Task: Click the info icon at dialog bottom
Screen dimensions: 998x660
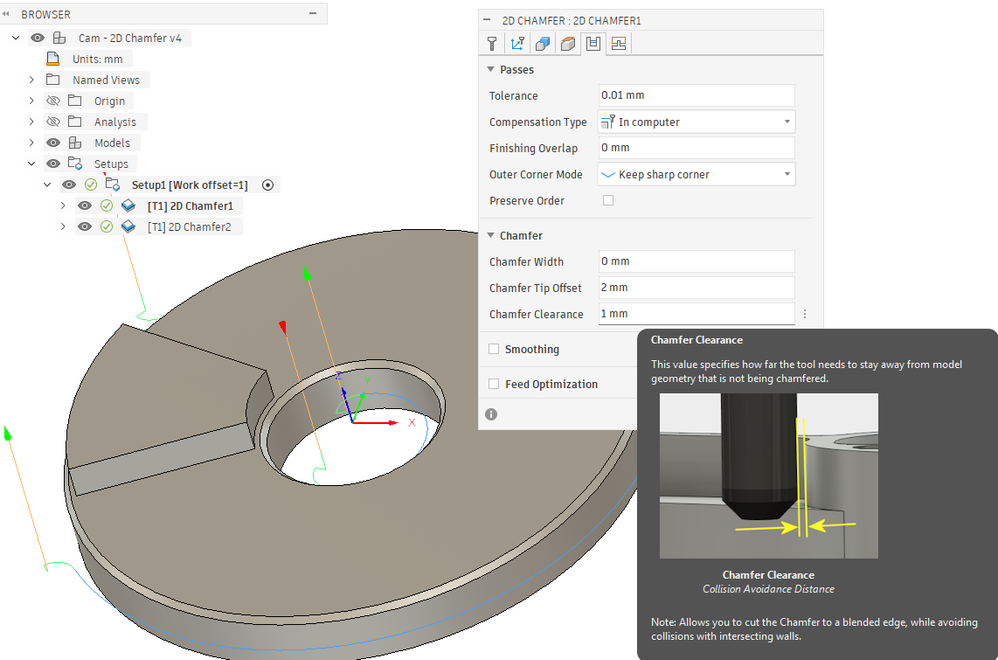Action: click(491, 414)
